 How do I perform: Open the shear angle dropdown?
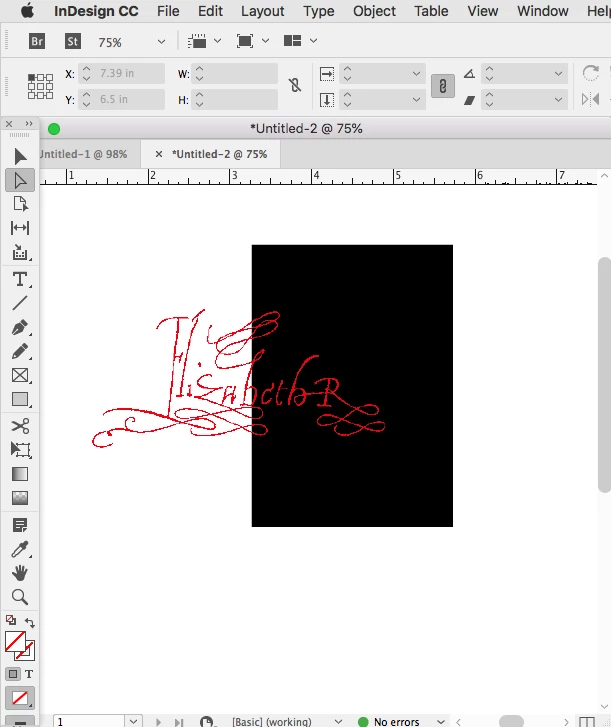(x=558, y=100)
